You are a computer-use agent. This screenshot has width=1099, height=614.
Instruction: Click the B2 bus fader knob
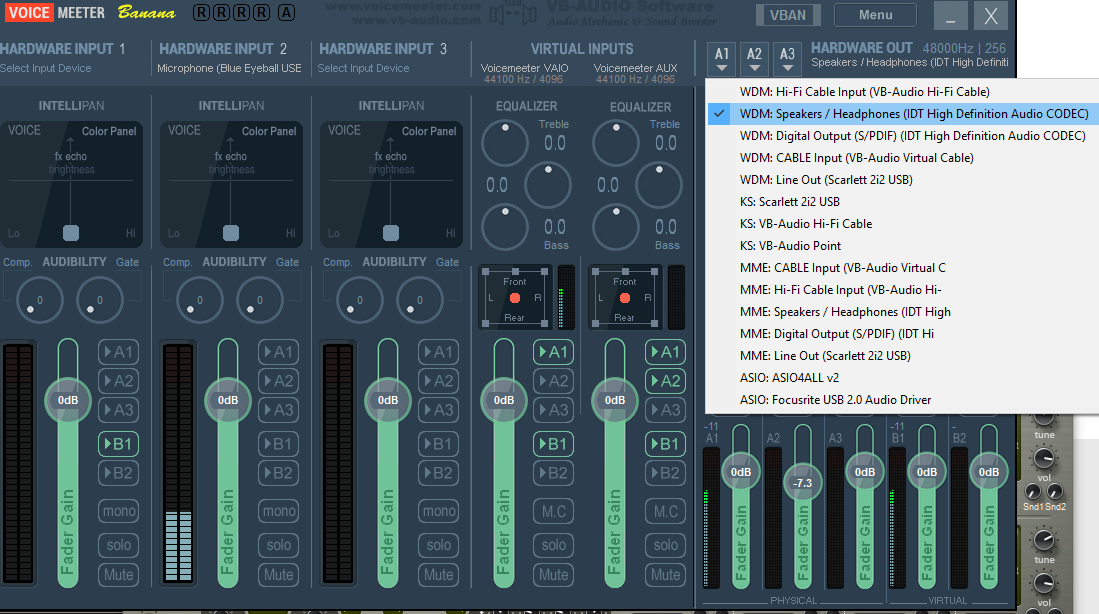pos(989,472)
